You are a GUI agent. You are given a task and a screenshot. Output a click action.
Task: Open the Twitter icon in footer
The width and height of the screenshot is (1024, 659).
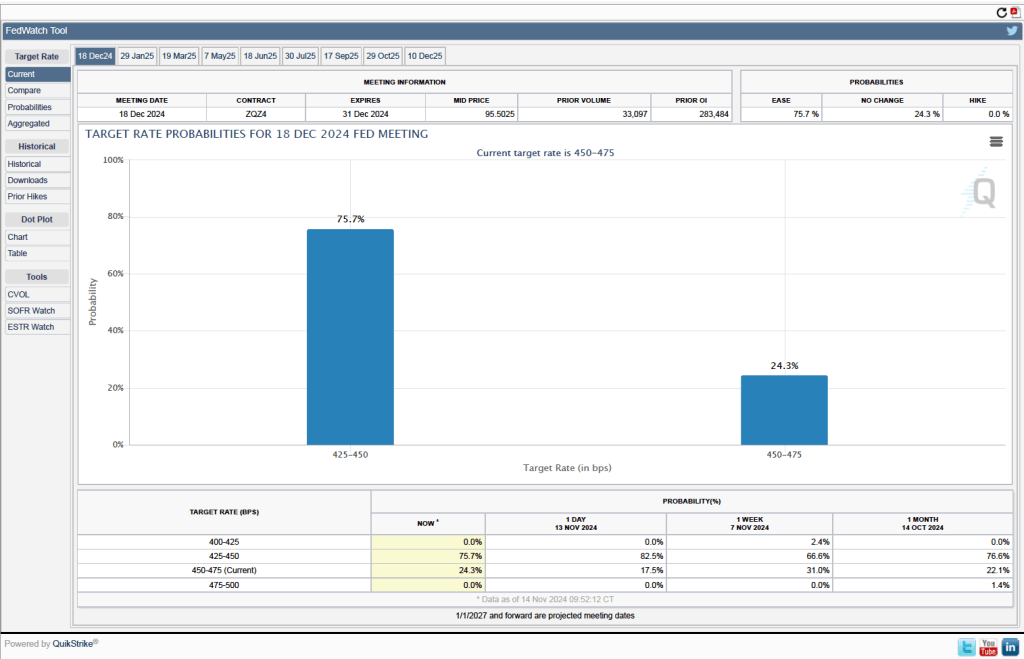click(966, 647)
